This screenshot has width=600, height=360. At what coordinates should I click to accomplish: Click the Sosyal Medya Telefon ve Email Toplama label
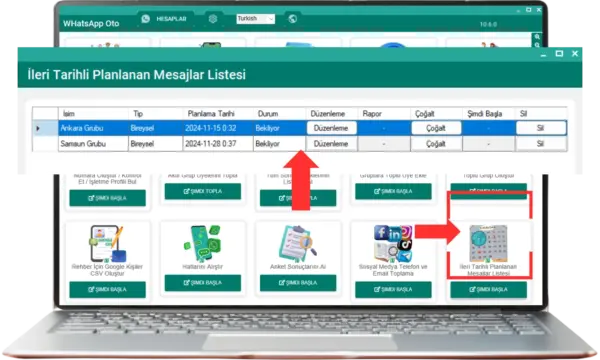point(393,270)
